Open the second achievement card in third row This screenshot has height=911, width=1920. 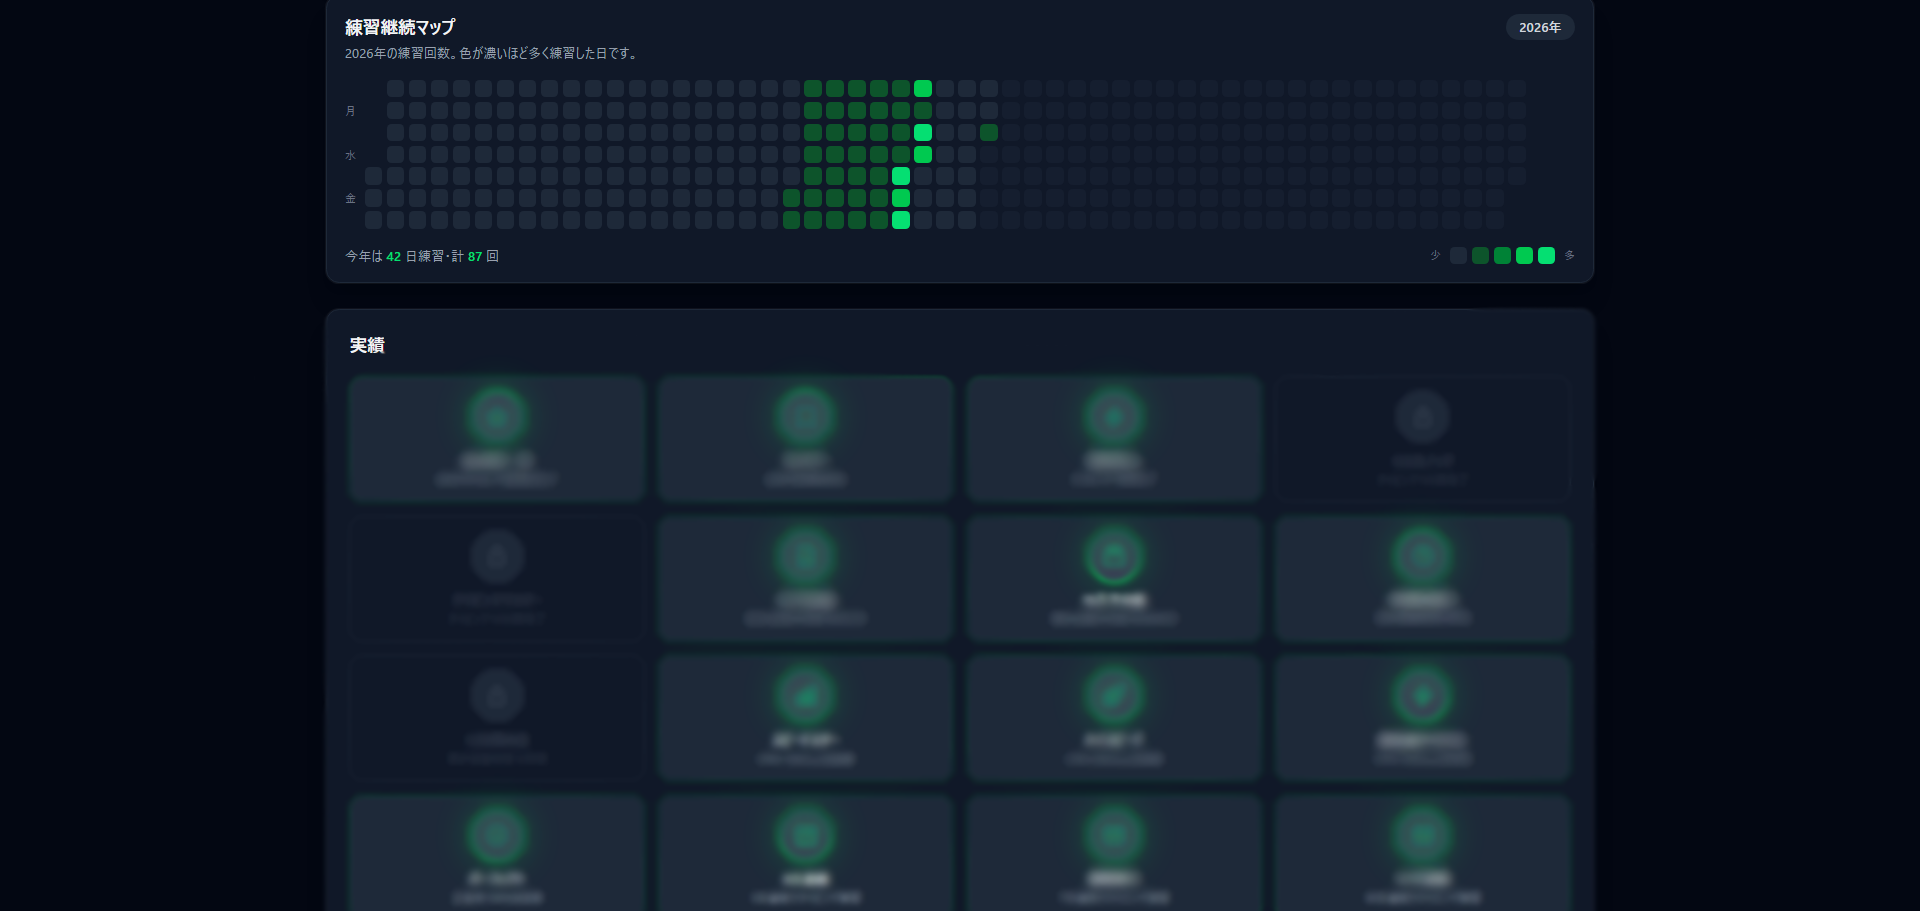pyautogui.click(x=805, y=717)
